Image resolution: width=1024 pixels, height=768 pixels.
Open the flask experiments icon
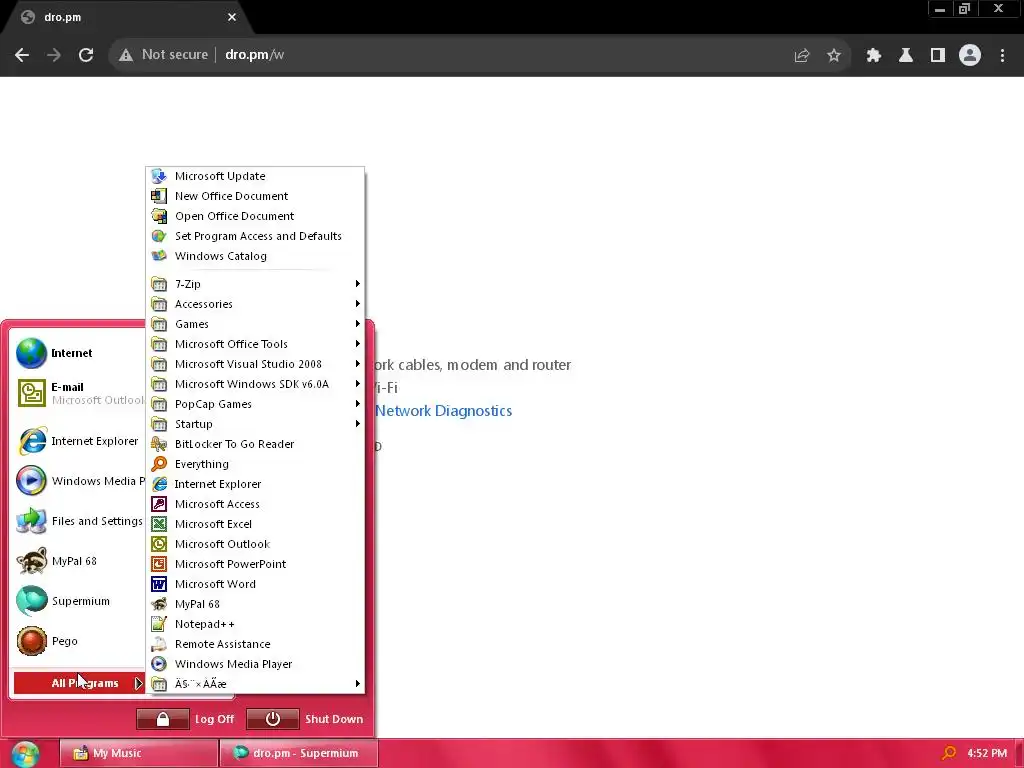[x=906, y=56]
